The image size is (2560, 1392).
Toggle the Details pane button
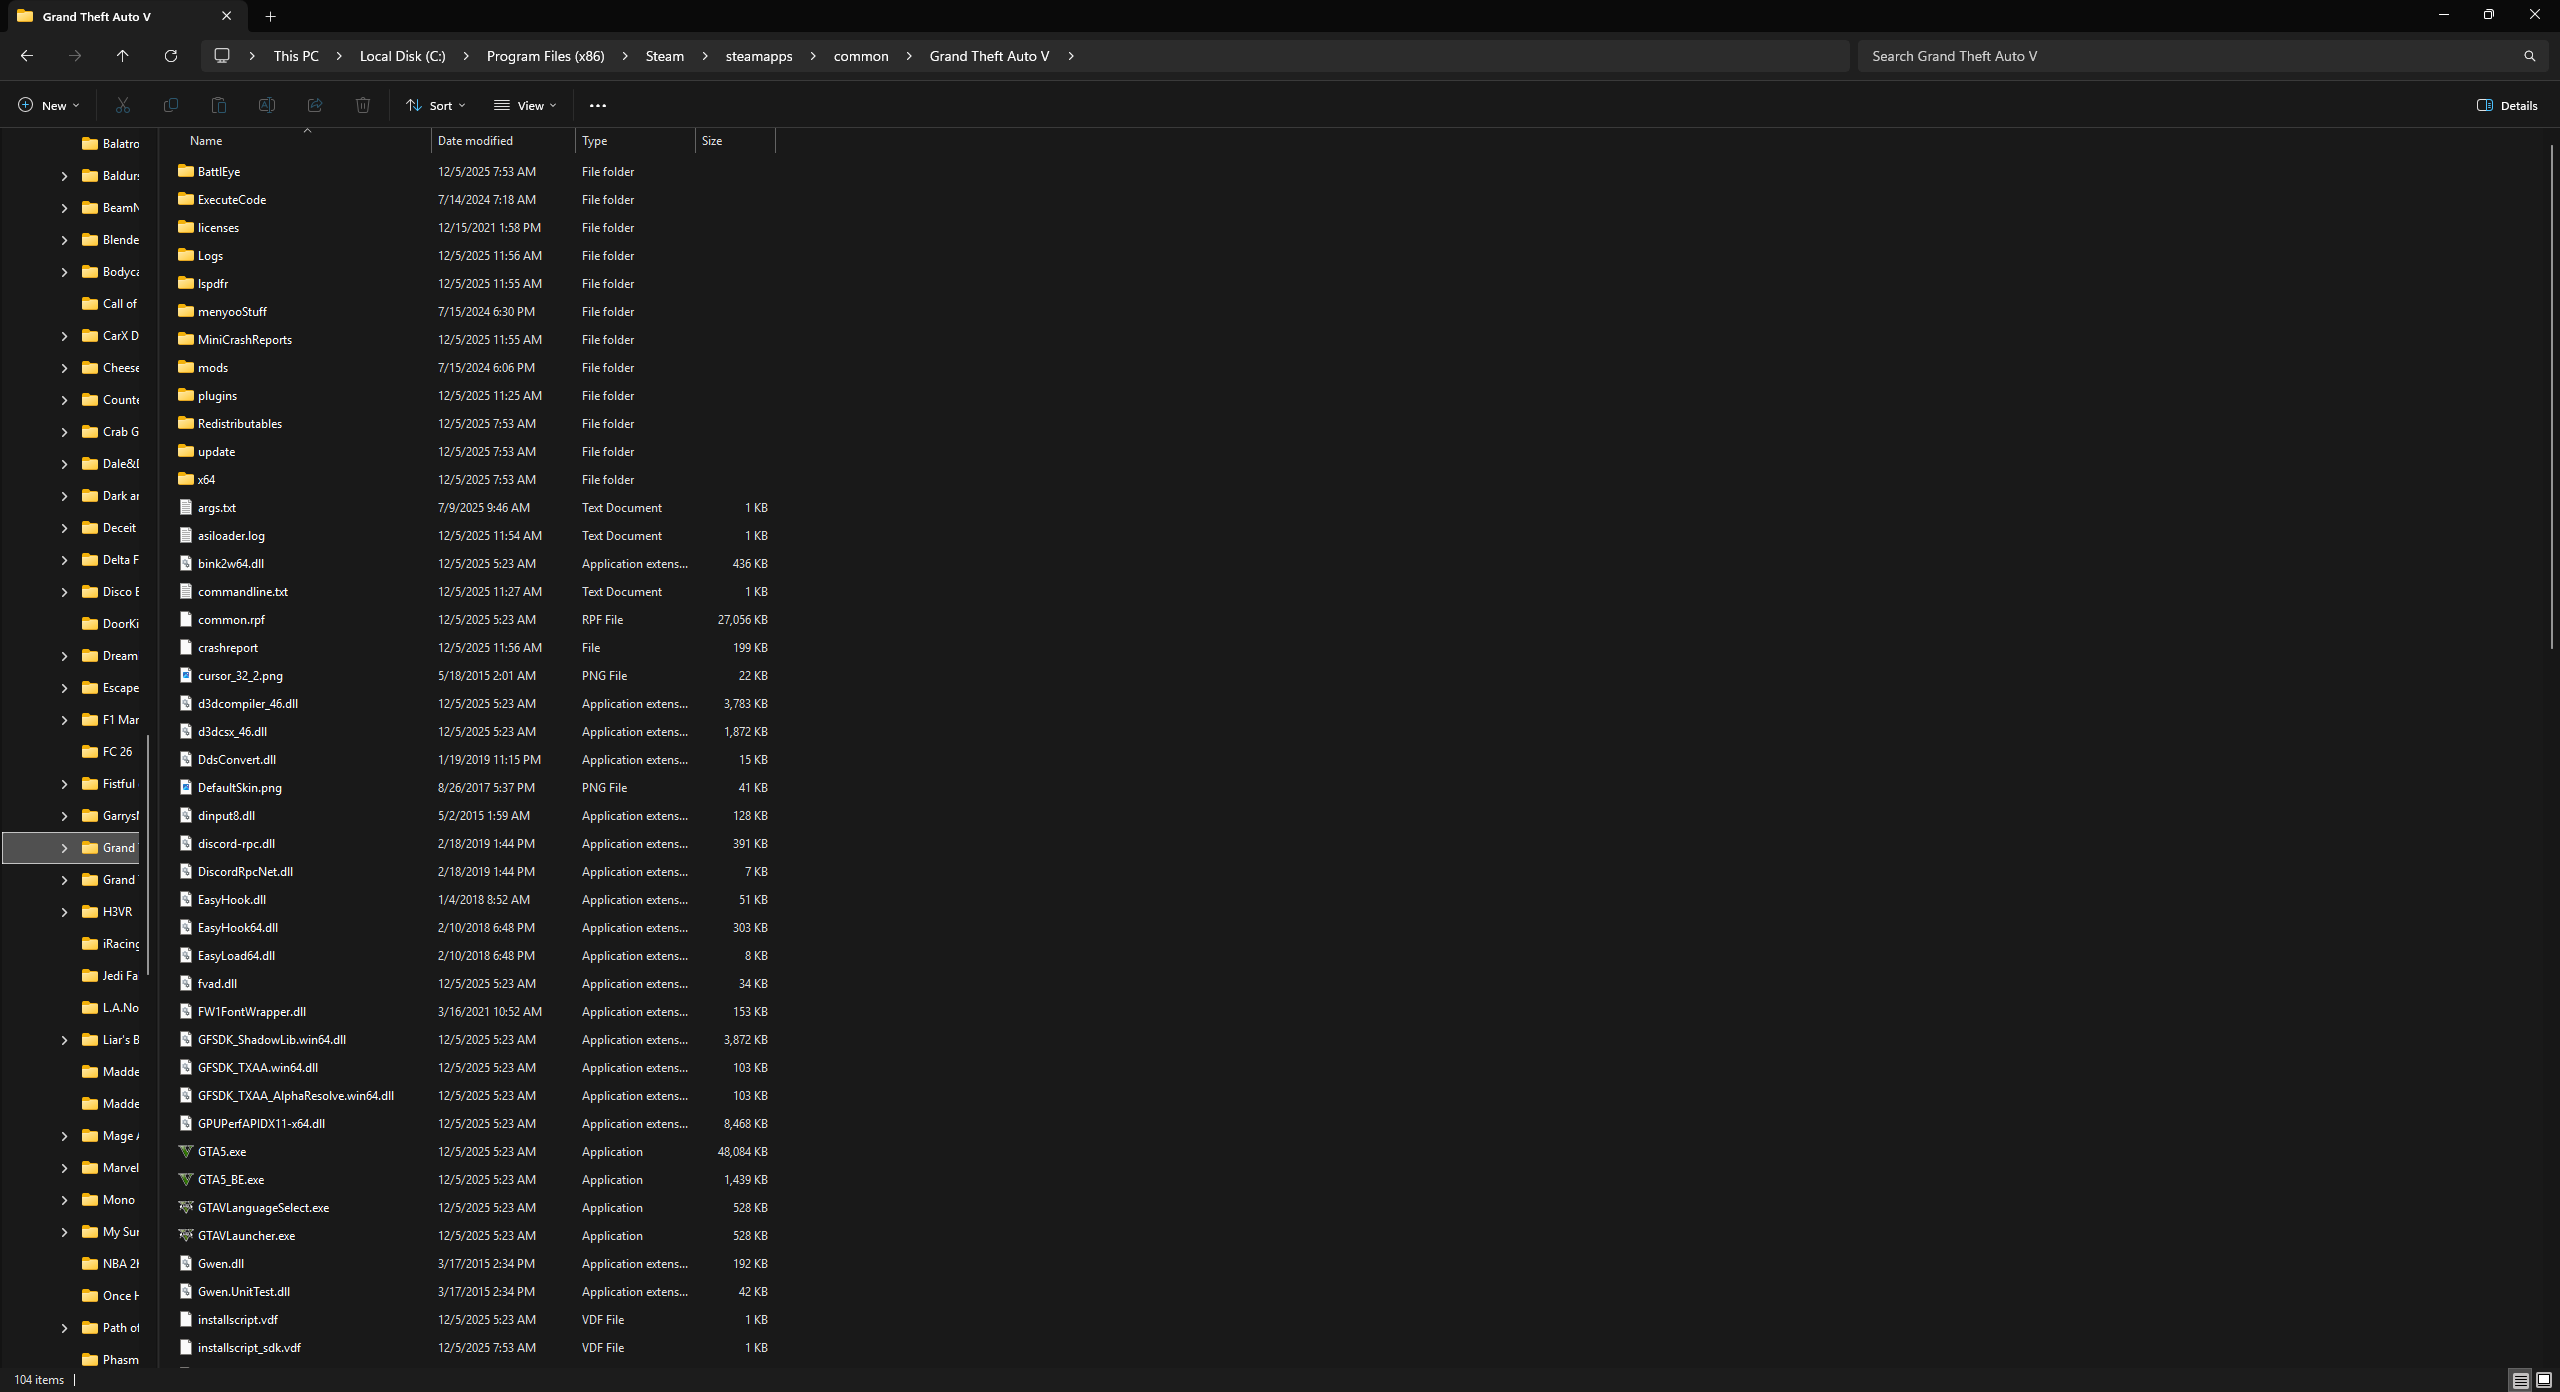coord(2507,105)
